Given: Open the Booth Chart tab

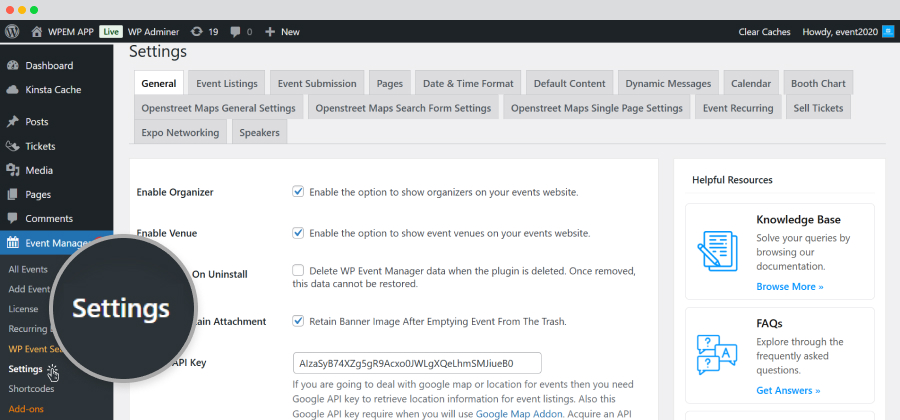Looking at the screenshot, I should tap(818, 83).
